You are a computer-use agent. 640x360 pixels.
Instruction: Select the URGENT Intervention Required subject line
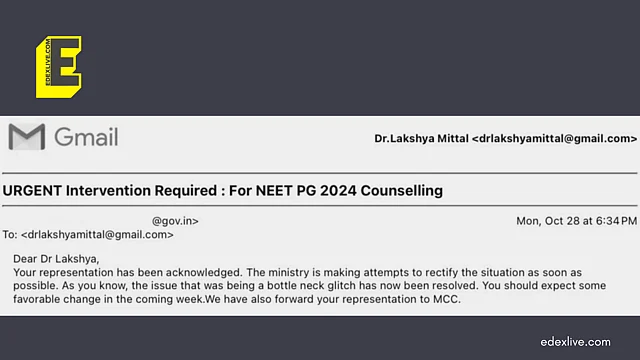222,191
